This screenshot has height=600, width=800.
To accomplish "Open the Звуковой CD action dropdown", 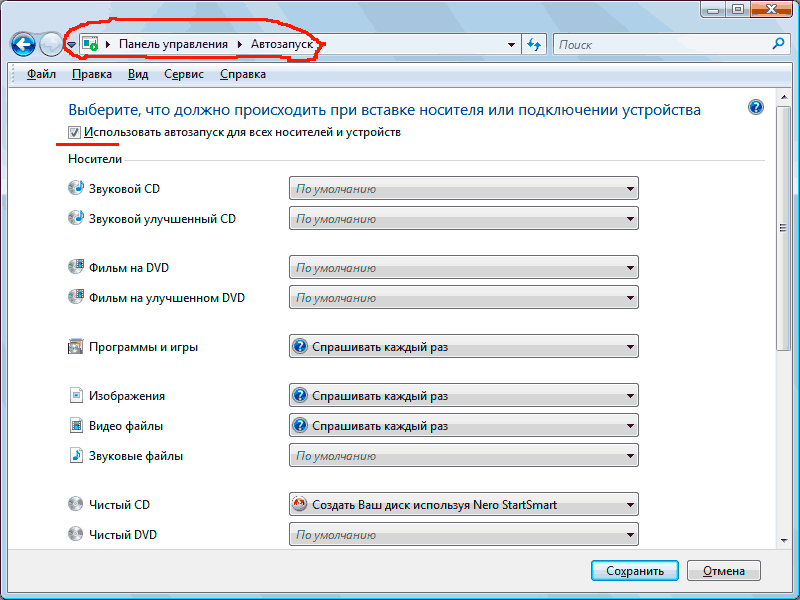I will 464,188.
